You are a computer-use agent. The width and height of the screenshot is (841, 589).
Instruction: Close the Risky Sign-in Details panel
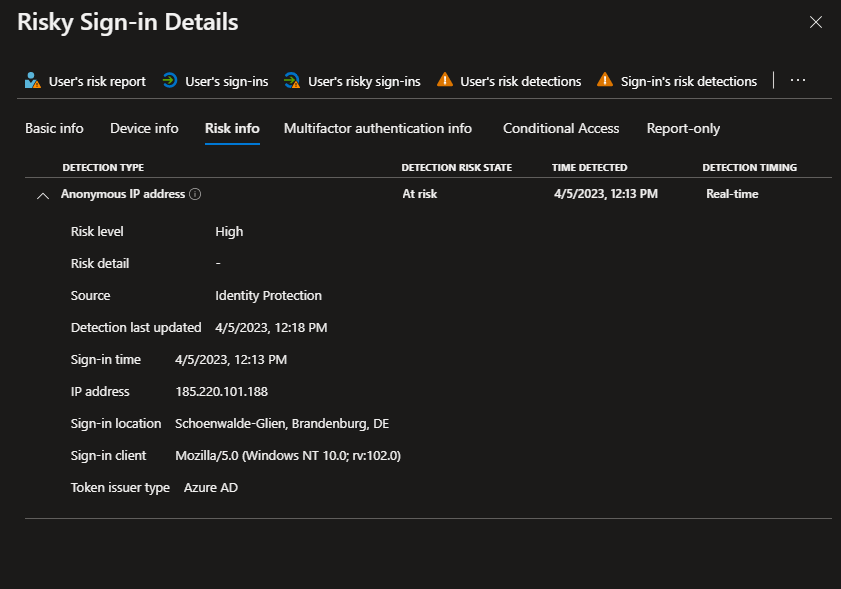pyautogui.click(x=816, y=22)
